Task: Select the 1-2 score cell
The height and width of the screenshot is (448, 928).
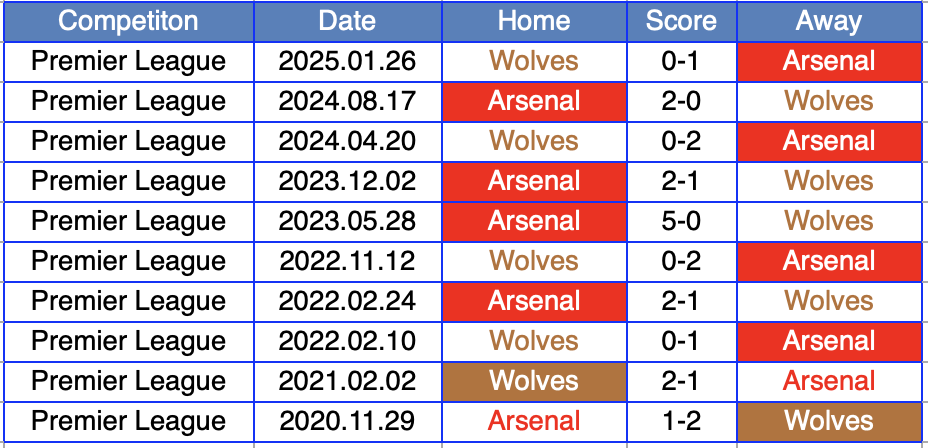Action: [681, 421]
